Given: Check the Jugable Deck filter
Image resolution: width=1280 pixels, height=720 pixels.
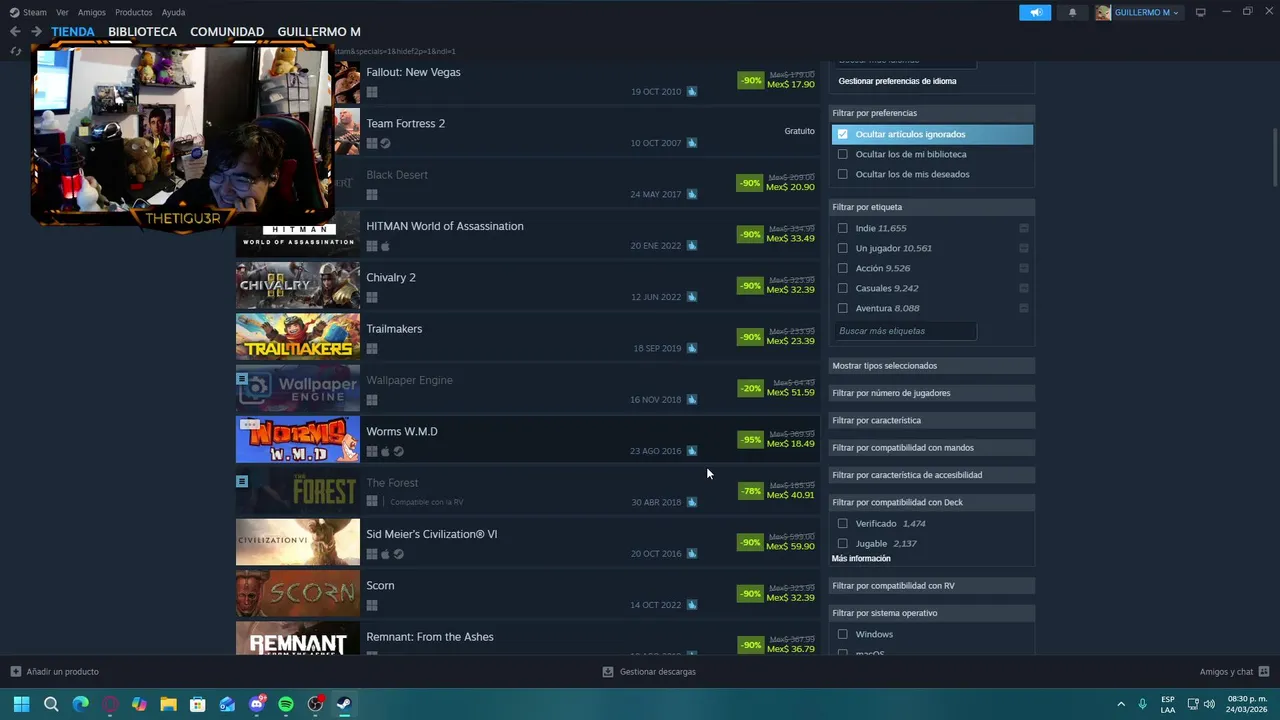Looking at the screenshot, I should (x=843, y=543).
